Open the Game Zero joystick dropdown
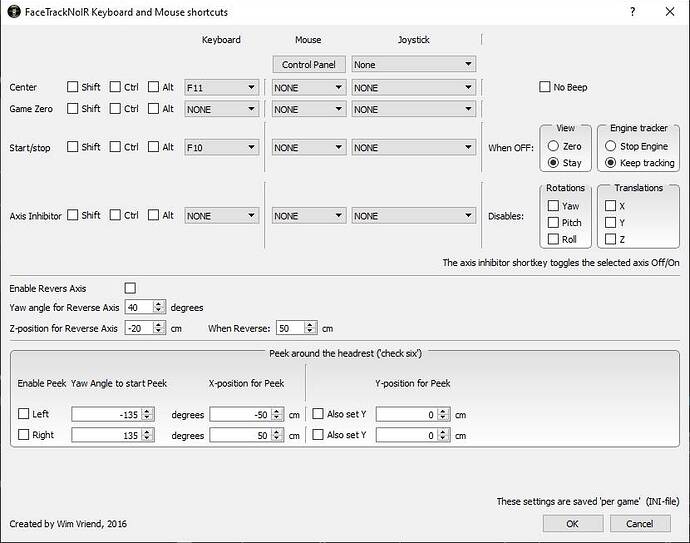The width and height of the screenshot is (690, 543). coord(413,109)
